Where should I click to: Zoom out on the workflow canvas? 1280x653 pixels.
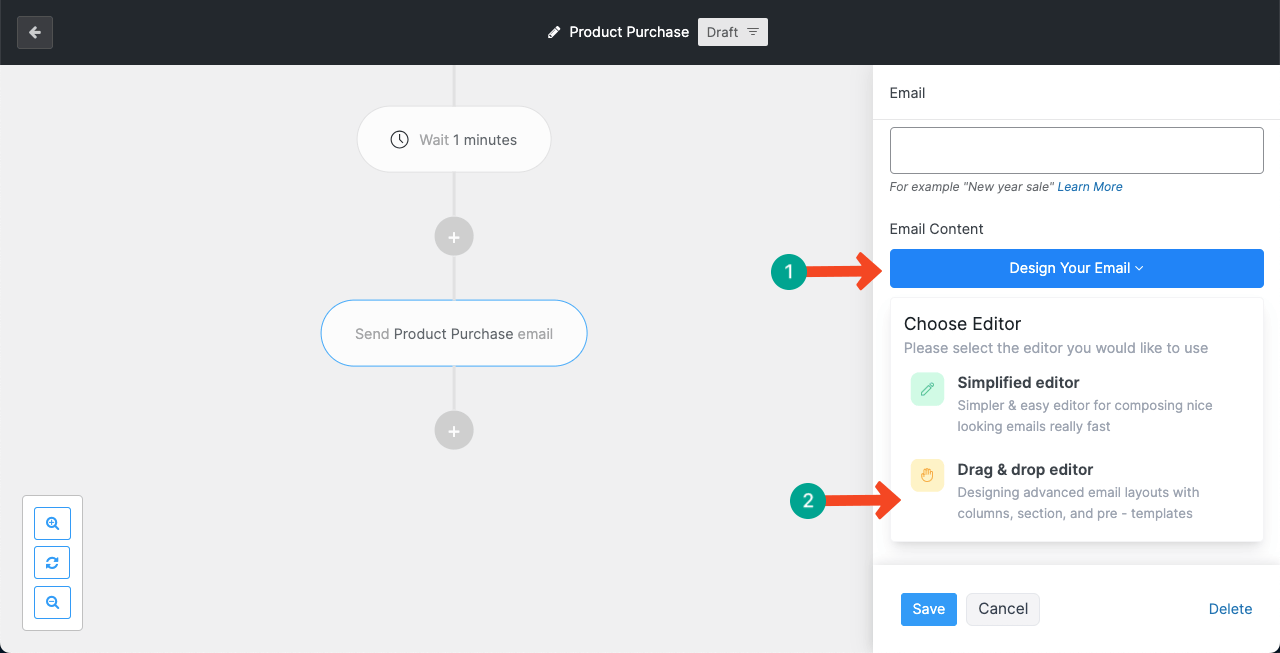click(52, 603)
